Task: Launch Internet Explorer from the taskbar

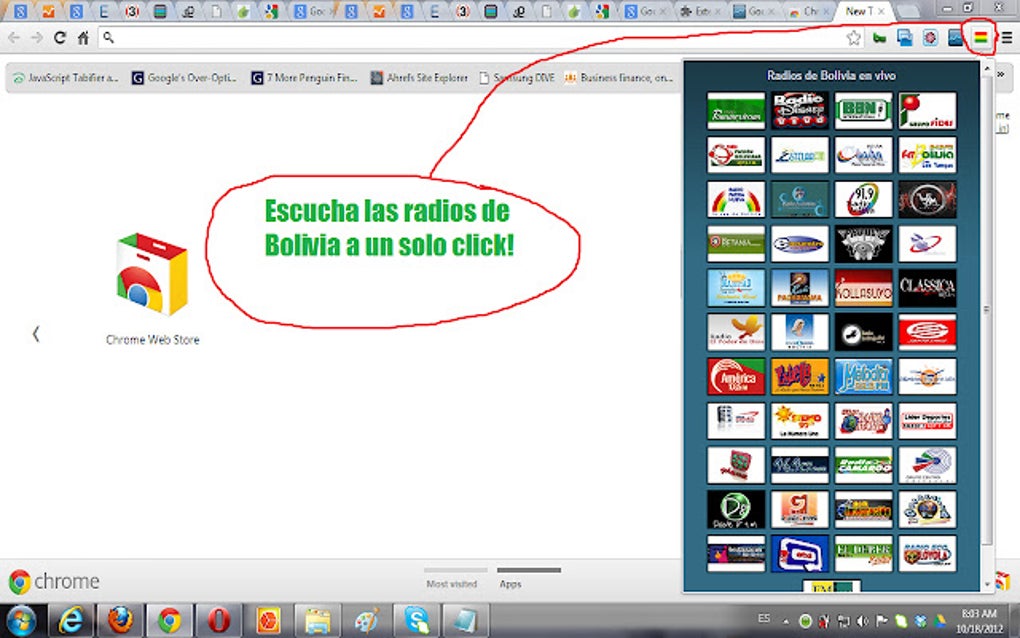Action: pyautogui.click(x=71, y=621)
